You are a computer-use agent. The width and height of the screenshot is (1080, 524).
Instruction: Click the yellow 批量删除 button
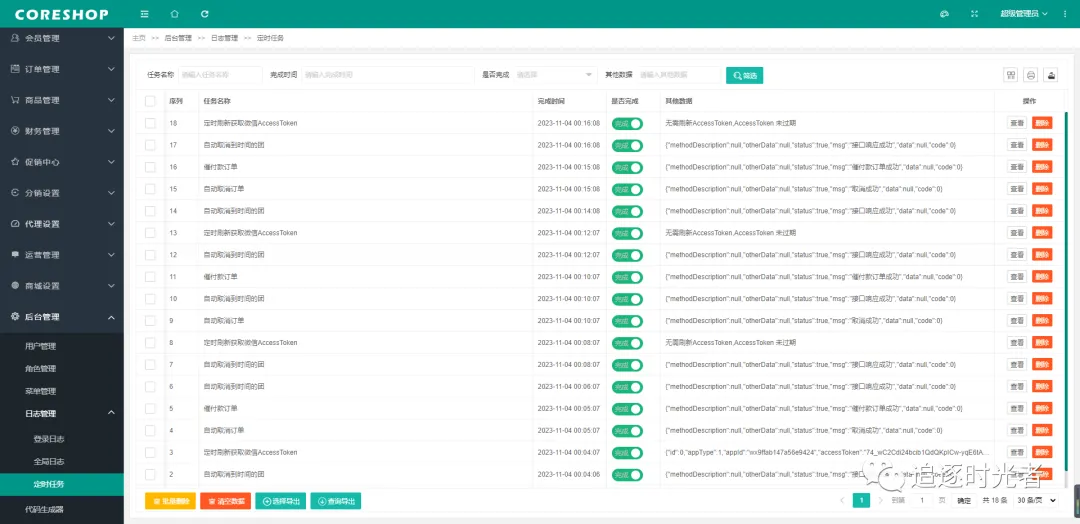170,501
